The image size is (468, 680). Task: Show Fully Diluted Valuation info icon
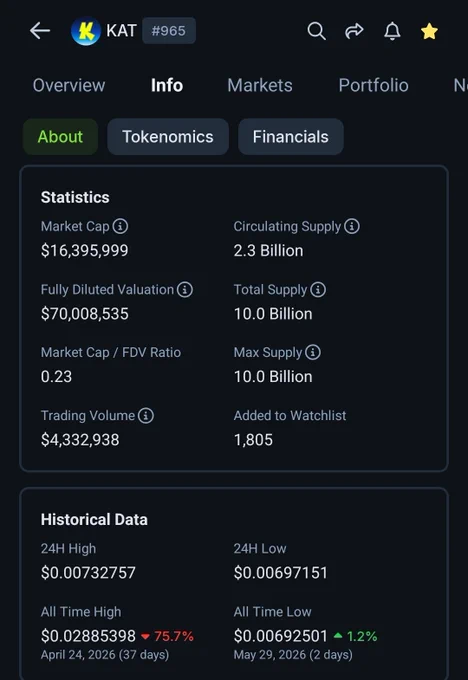click(x=185, y=289)
